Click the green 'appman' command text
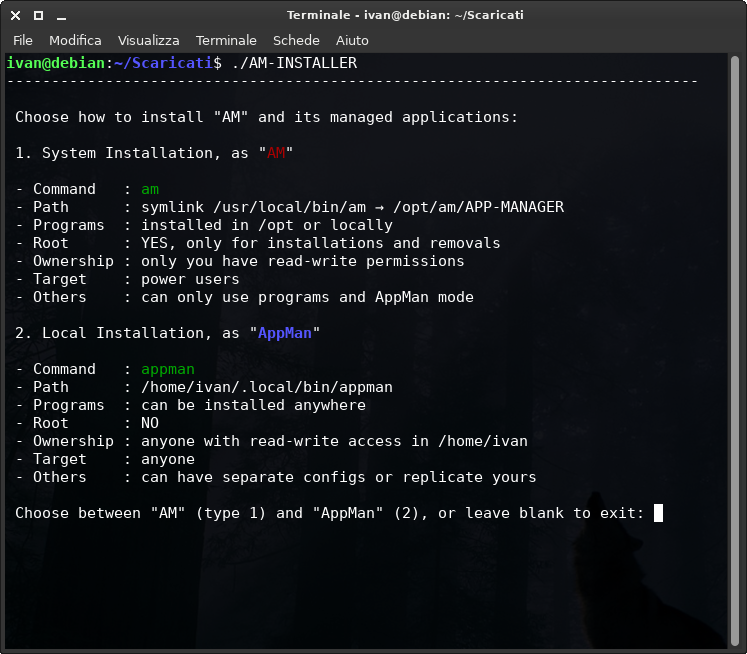Screen dimensions: 747x654 point(168,369)
